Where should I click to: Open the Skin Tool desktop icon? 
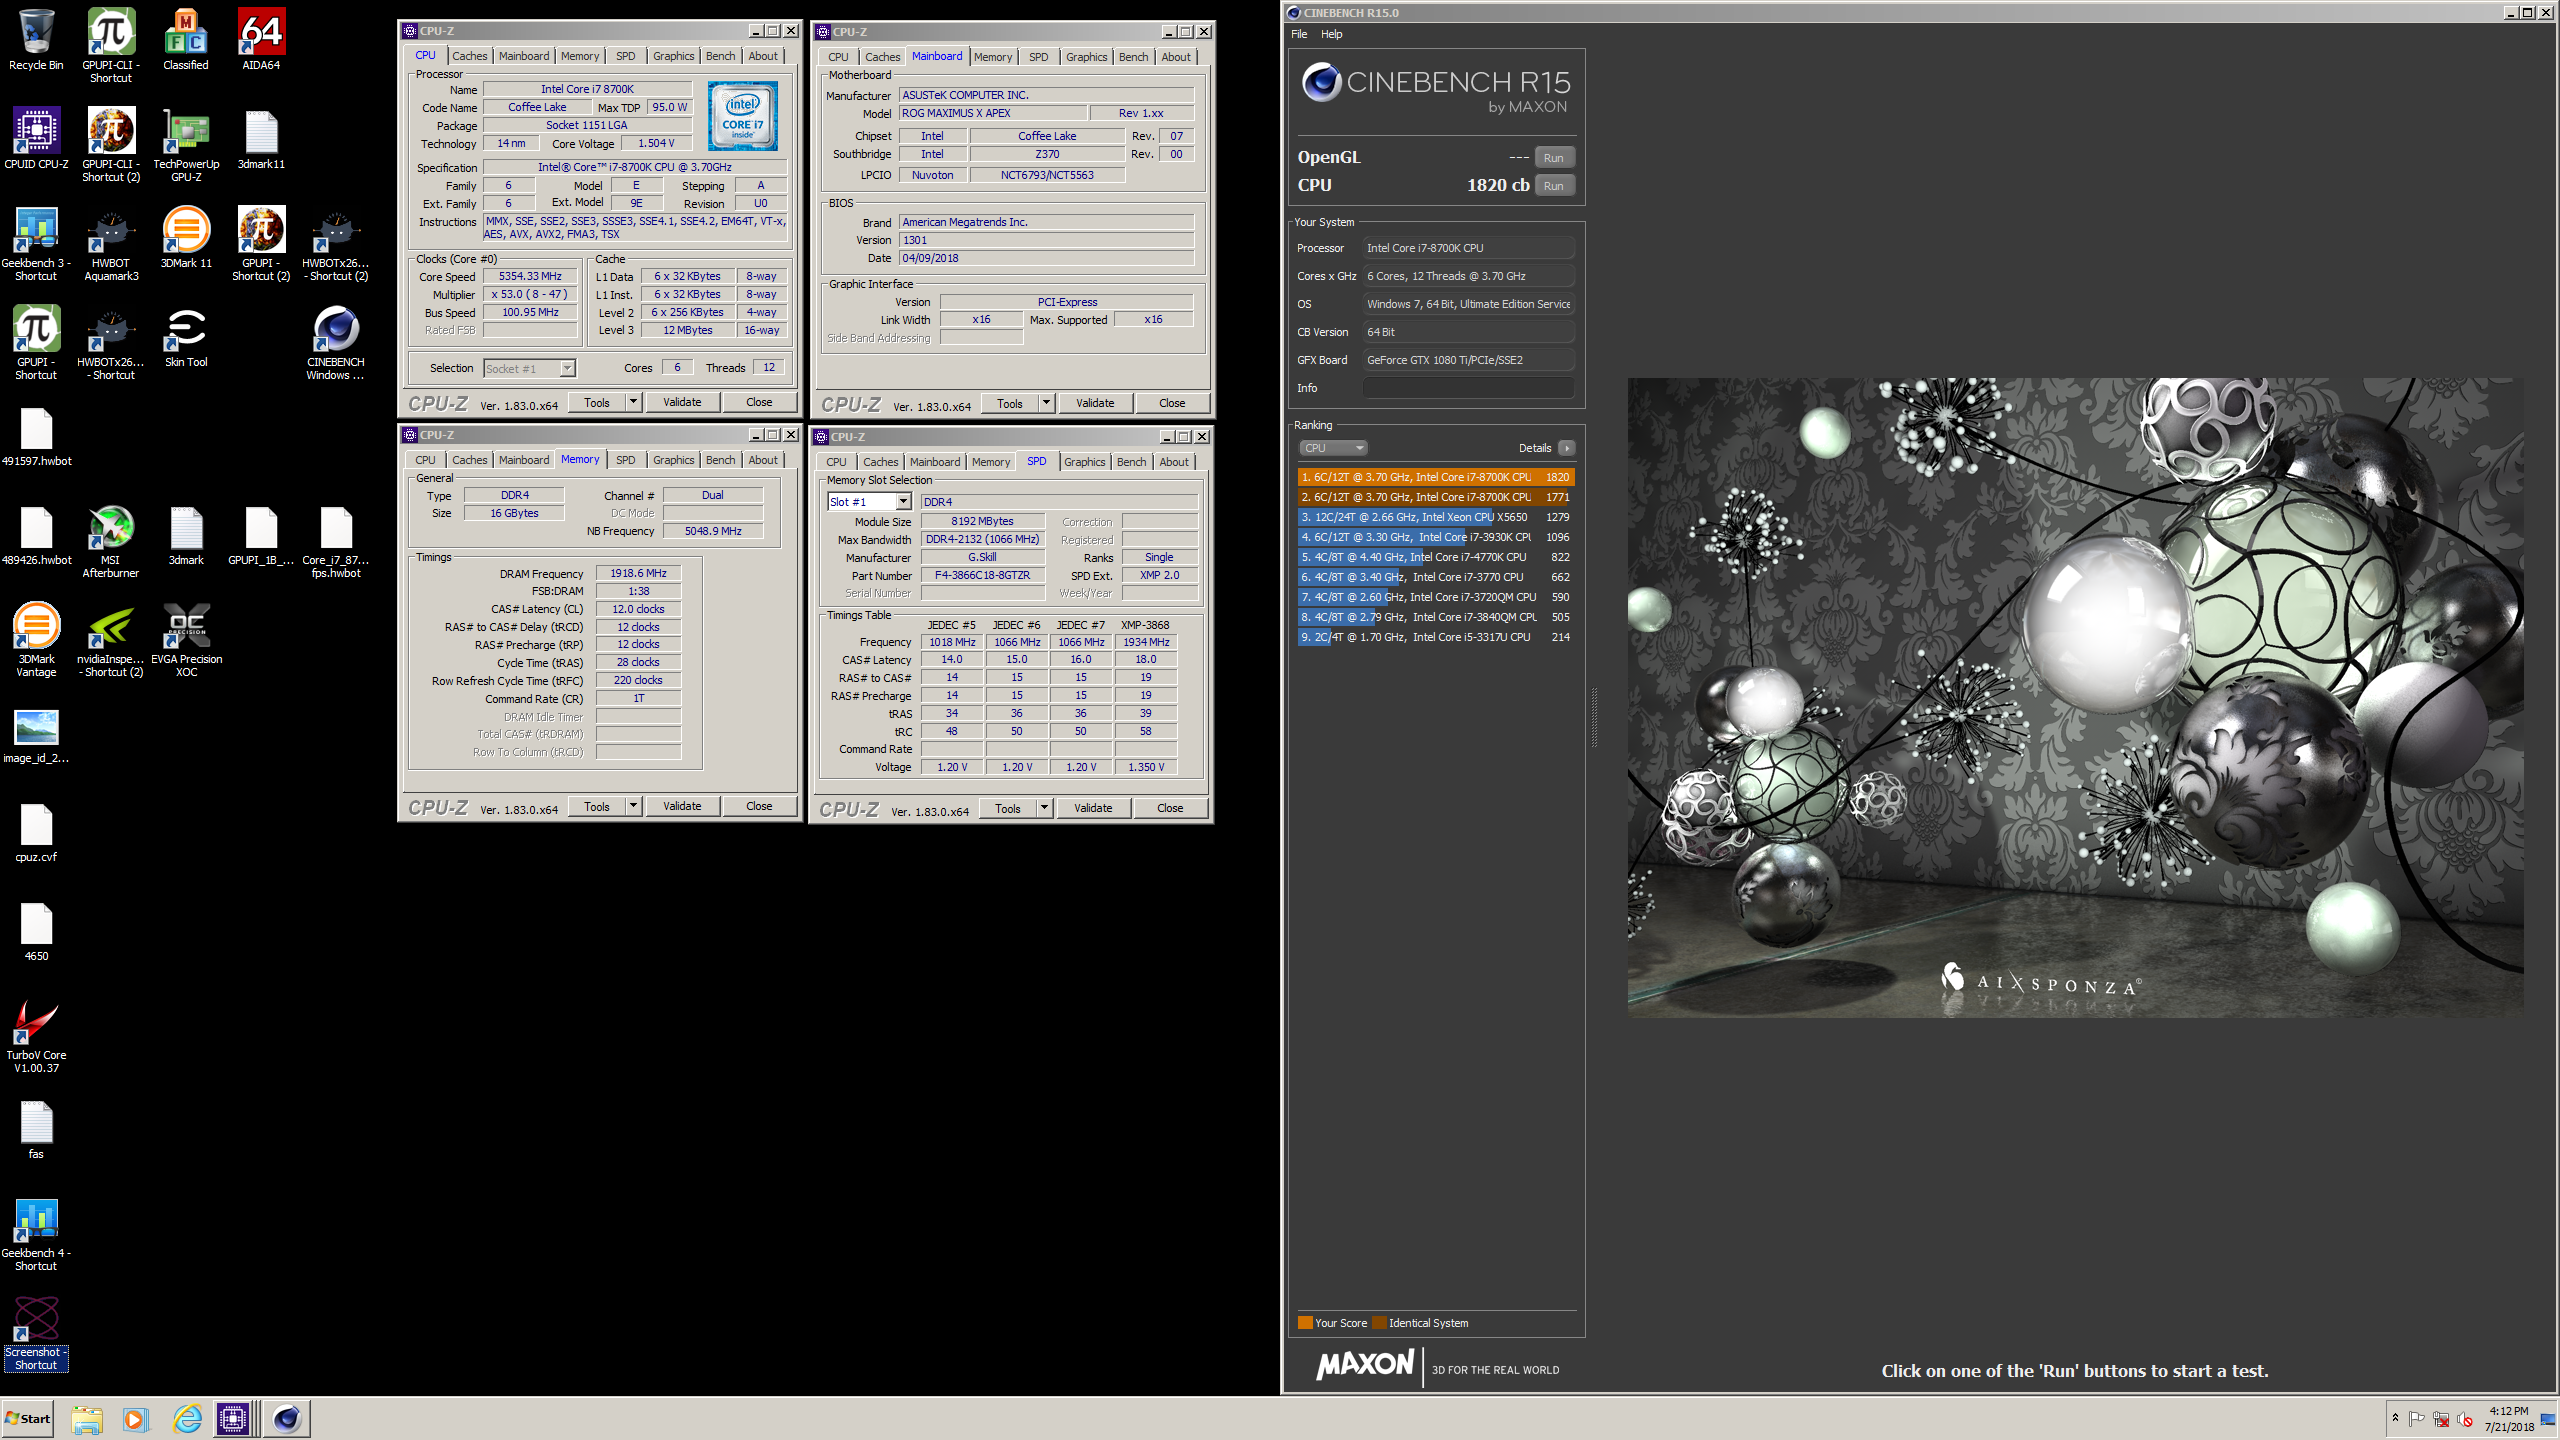point(186,337)
